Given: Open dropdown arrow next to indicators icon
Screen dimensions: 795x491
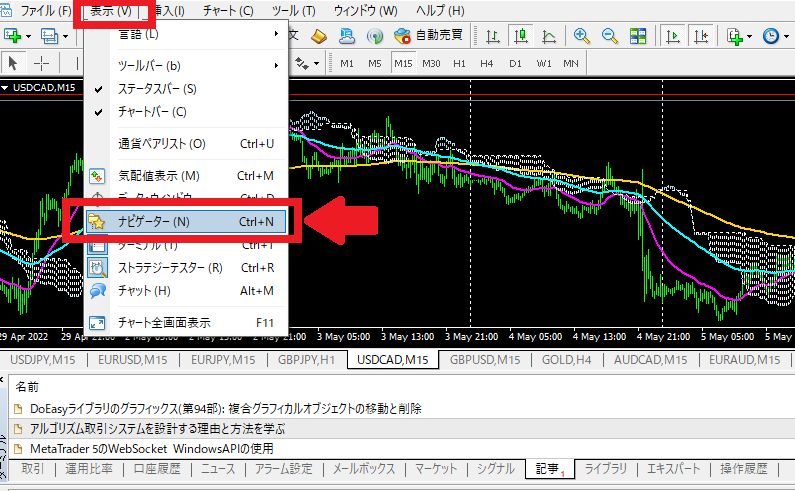Looking at the screenshot, I should click(x=749, y=36).
